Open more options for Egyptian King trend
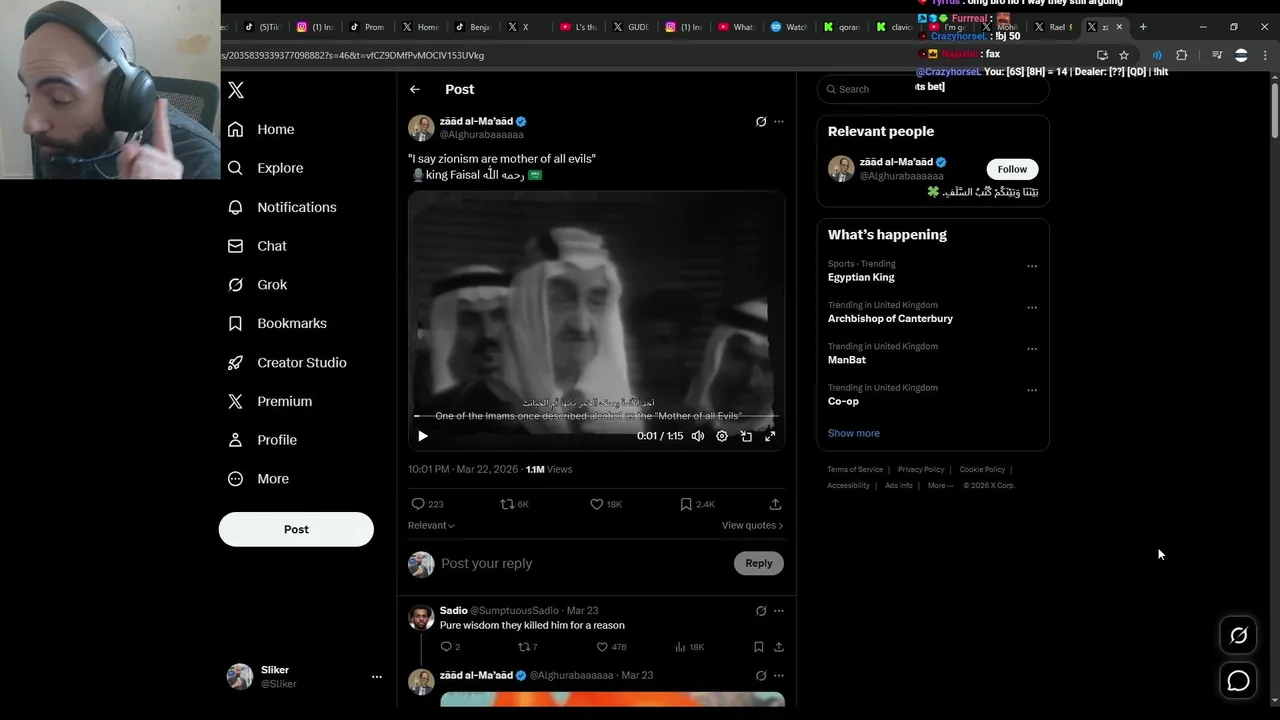1280x720 pixels. [1032, 266]
